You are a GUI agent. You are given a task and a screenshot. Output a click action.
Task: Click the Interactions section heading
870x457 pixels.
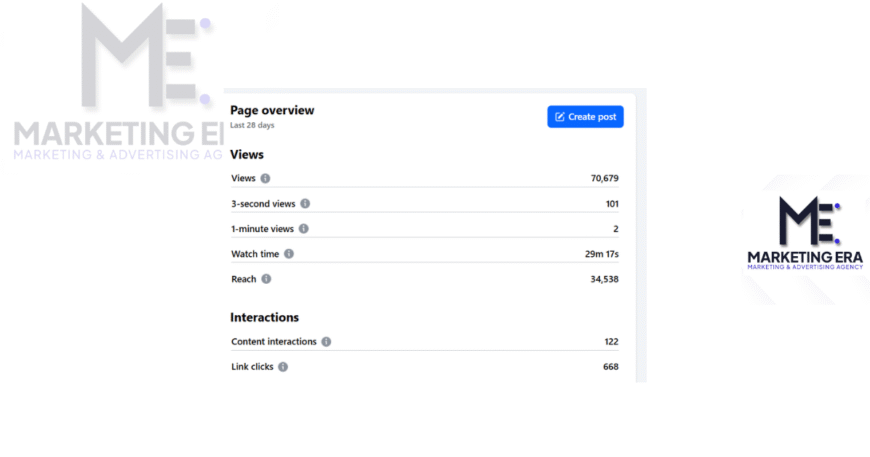[264, 317]
